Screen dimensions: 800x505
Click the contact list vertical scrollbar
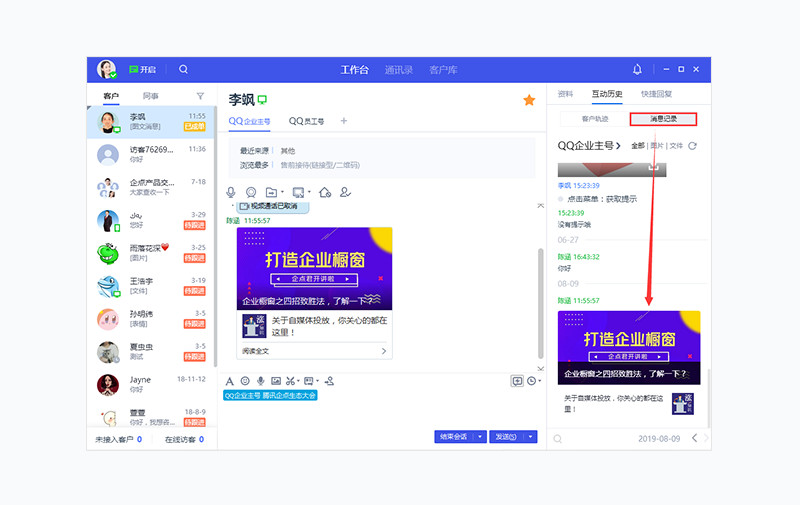[215, 236]
